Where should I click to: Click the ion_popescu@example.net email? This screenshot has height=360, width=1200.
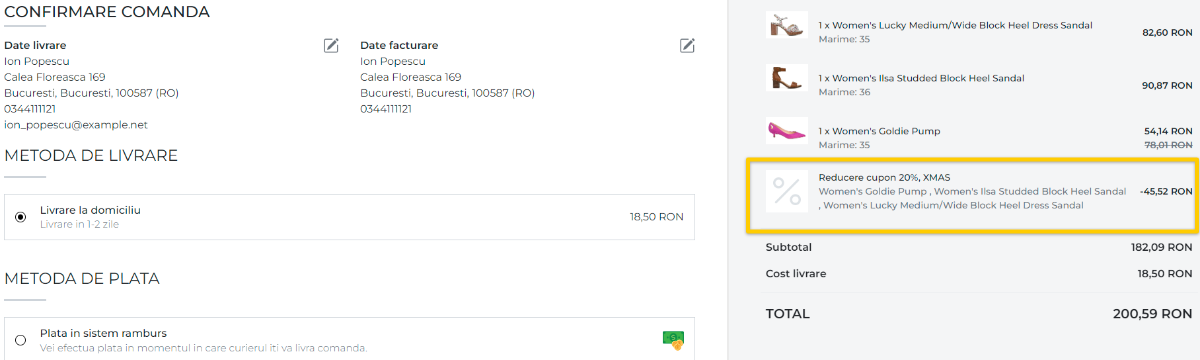point(75,125)
